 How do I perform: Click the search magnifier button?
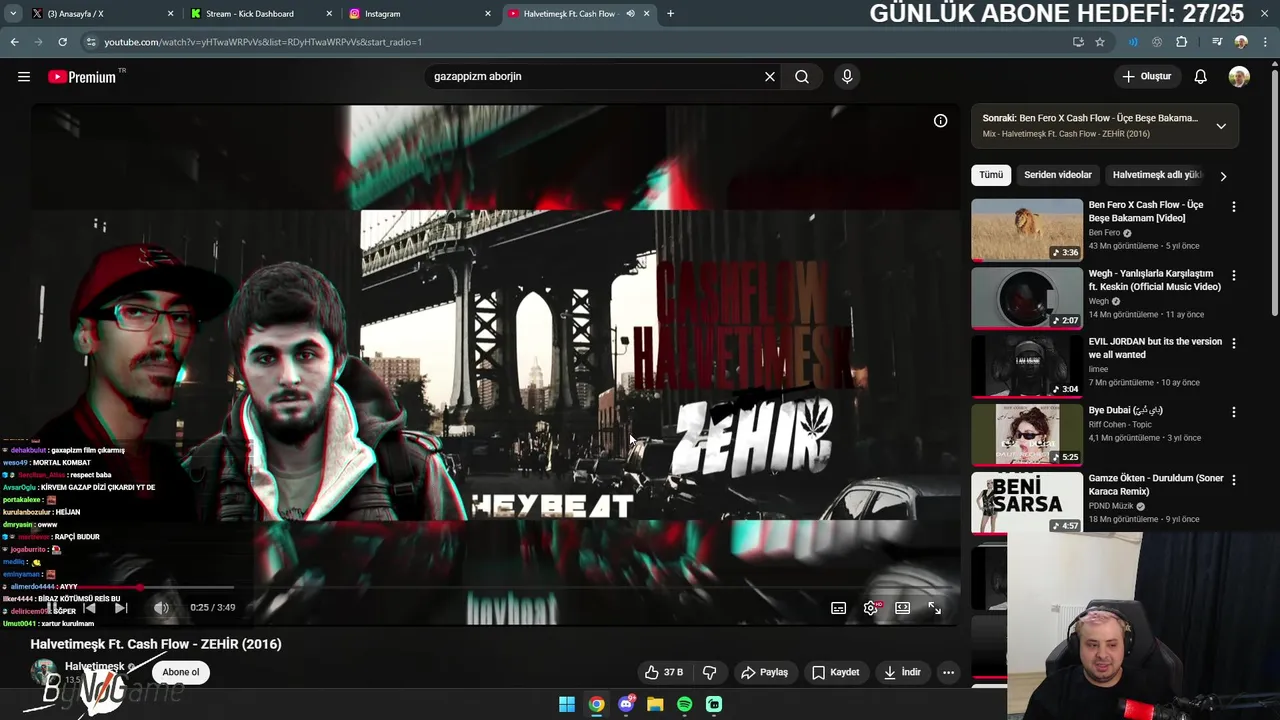click(x=802, y=77)
